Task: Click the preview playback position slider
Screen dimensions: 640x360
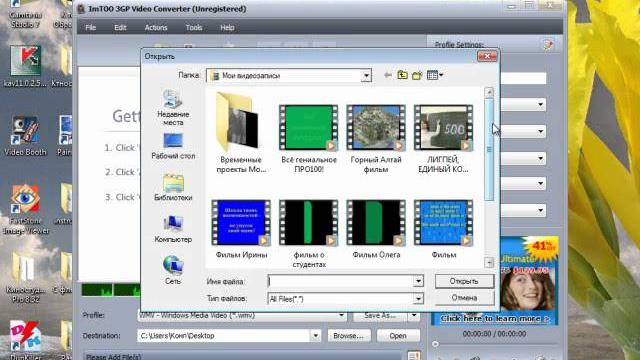Action: pyautogui.click(x=436, y=344)
